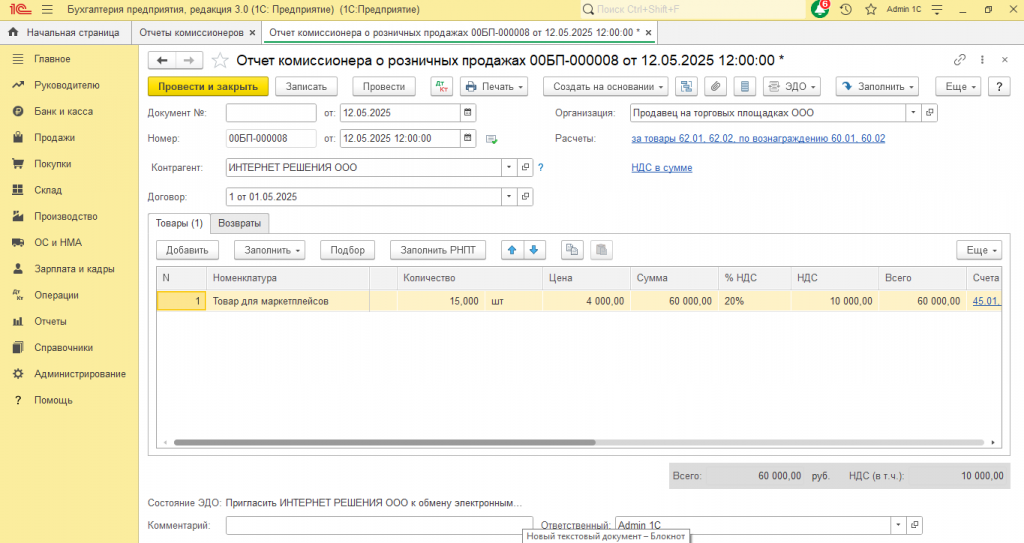Copy link to document icon

[x=959, y=60]
